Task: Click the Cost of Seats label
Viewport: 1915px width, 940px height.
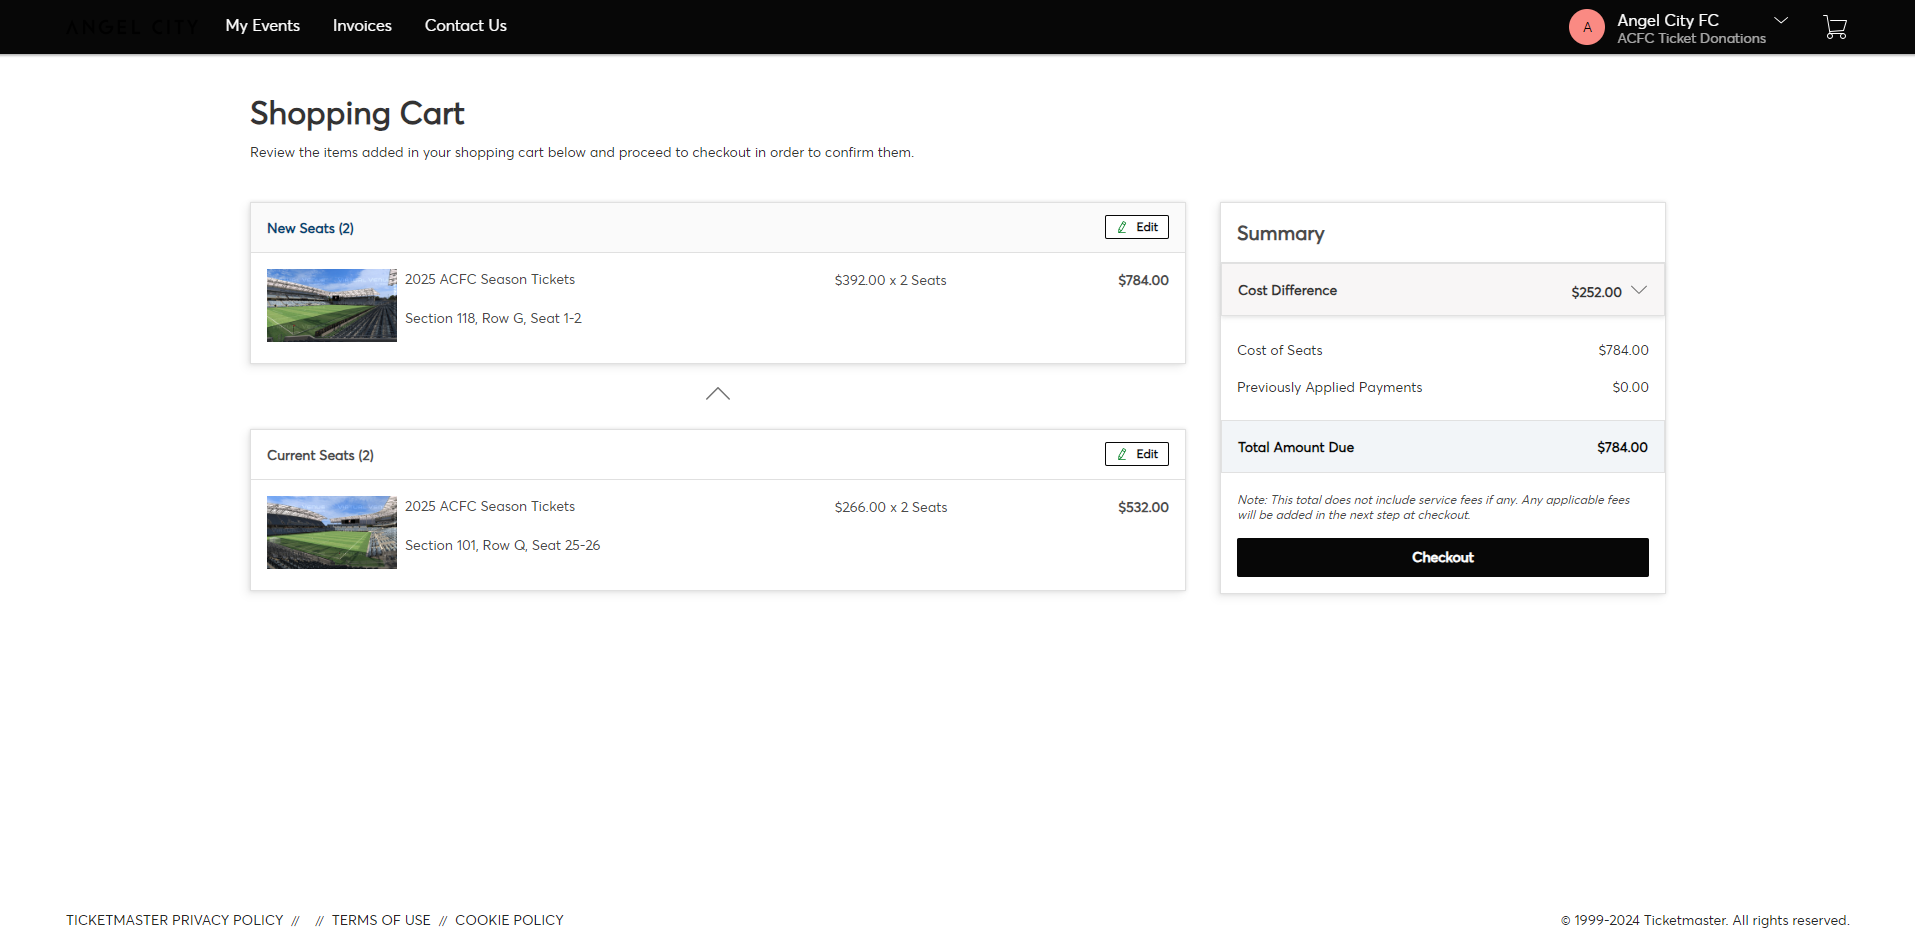Action: (x=1279, y=350)
